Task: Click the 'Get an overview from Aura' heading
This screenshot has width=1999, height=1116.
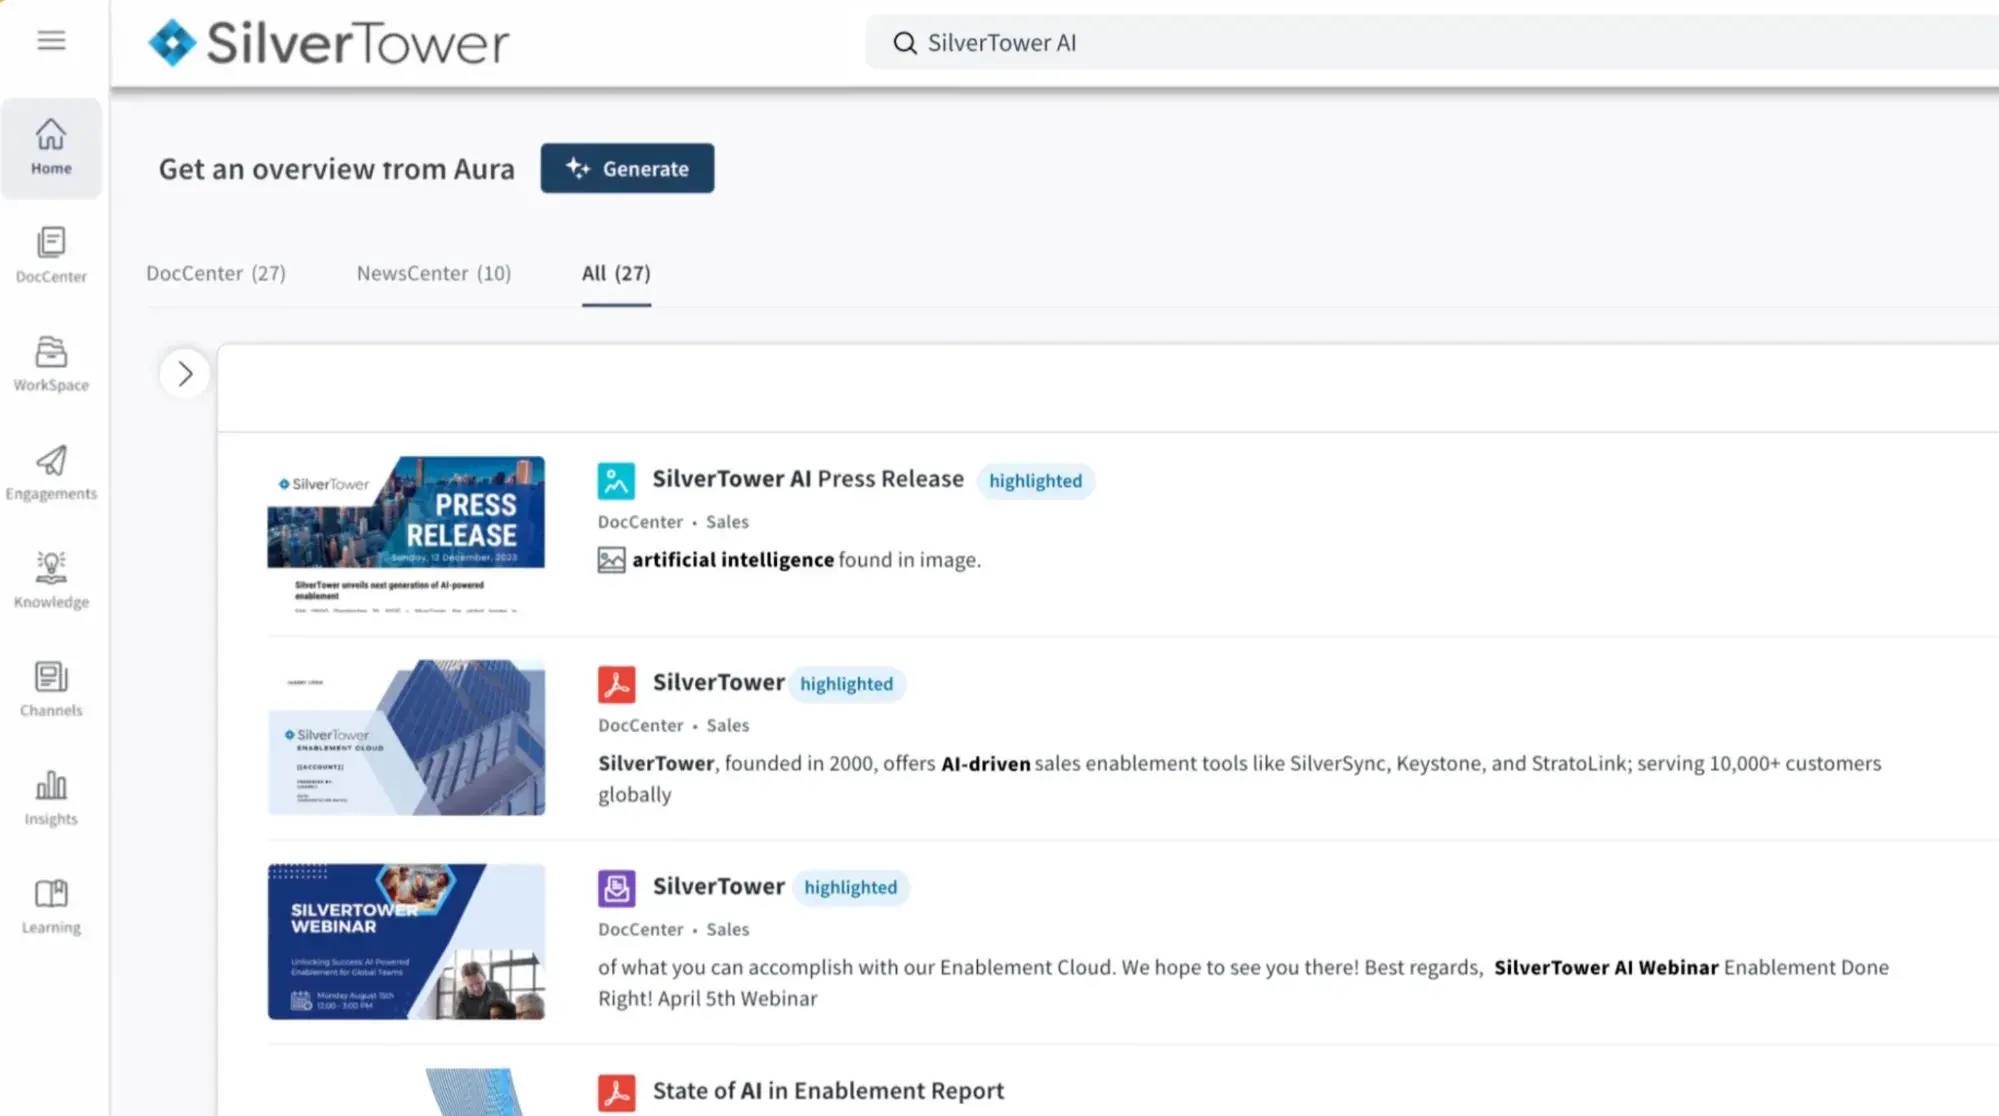Action: [336, 169]
